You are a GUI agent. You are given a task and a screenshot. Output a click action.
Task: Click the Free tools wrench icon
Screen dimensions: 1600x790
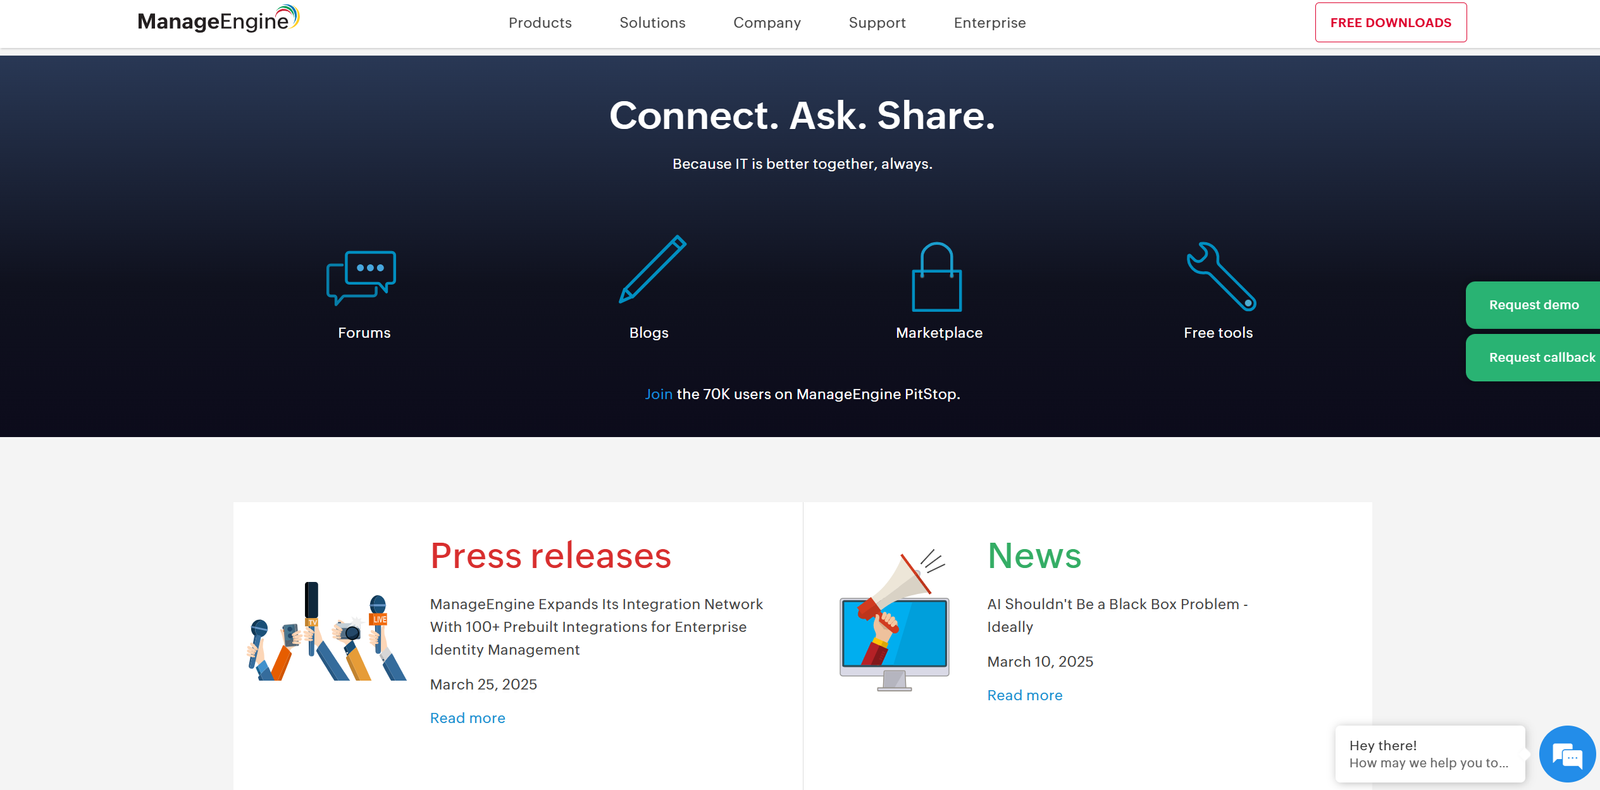click(1221, 276)
